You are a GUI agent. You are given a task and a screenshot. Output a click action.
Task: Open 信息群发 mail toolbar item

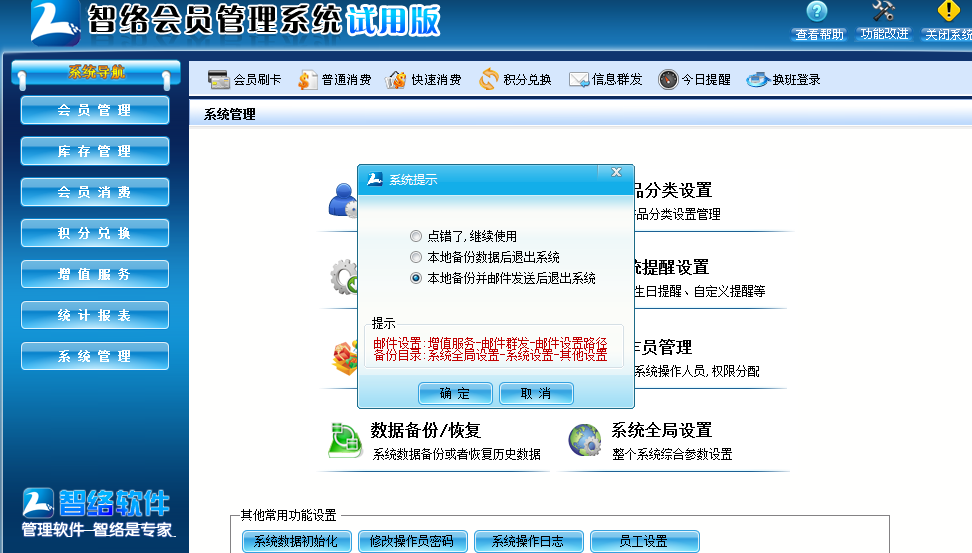pos(606,80)
